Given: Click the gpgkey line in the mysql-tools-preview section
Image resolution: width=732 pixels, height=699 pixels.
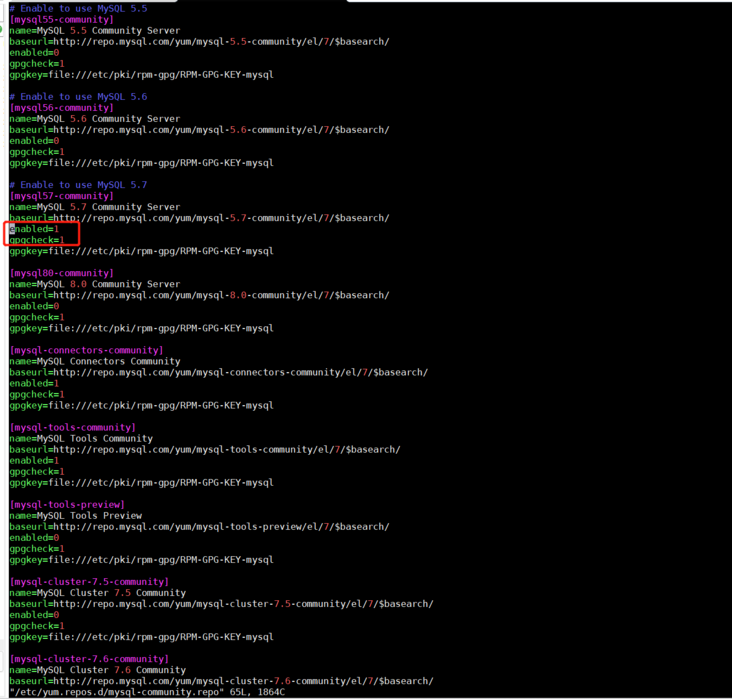Looking at the screenshot, I should pyautogui.click(x=141, y=560).
